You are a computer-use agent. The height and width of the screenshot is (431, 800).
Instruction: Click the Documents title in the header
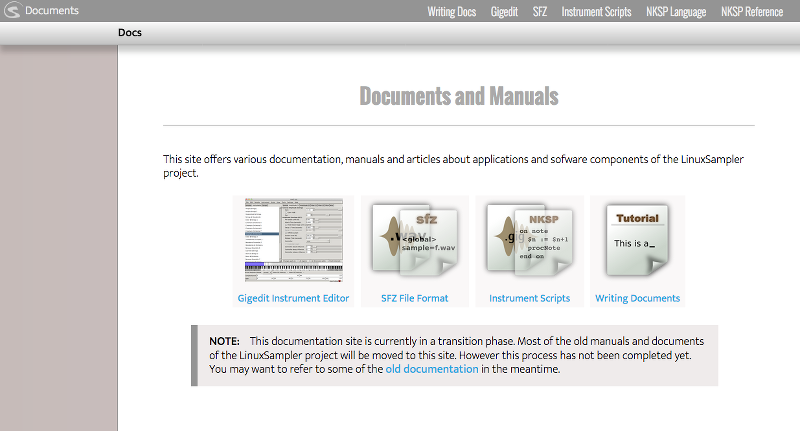[x=52, y=10]
